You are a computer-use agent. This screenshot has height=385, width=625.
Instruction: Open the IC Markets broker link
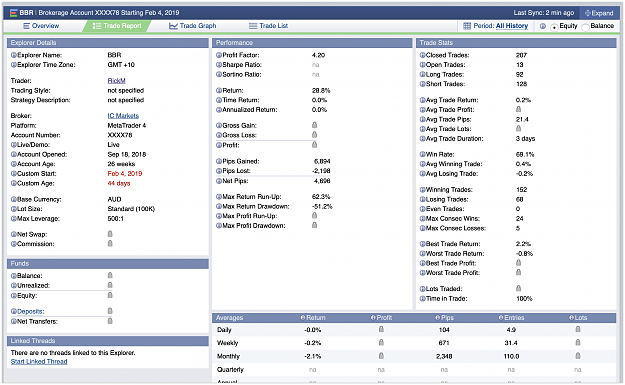pos(123,116)
